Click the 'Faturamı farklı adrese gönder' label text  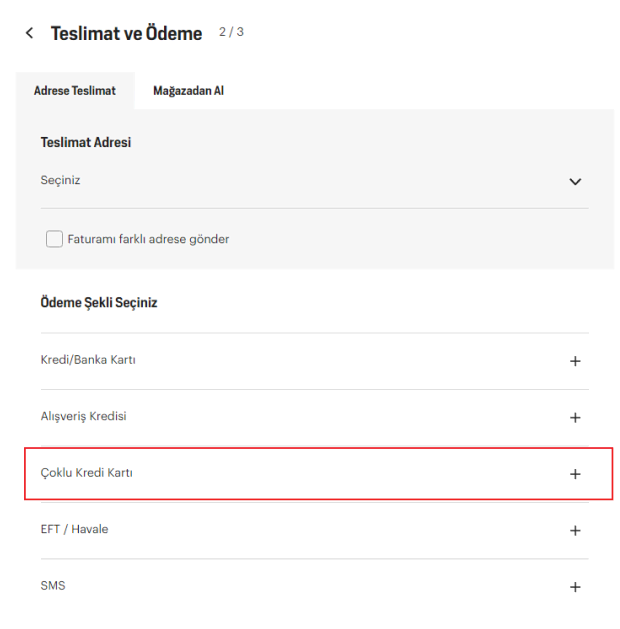pos(148,239)
